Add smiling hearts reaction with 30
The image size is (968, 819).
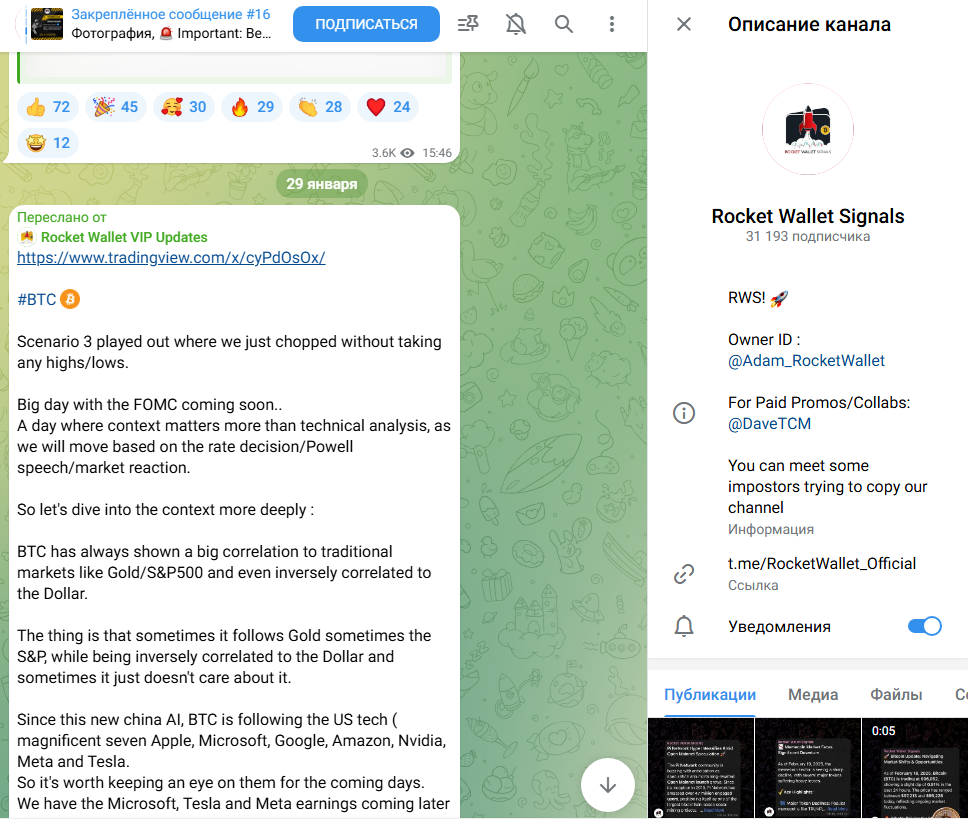[184, 107]
